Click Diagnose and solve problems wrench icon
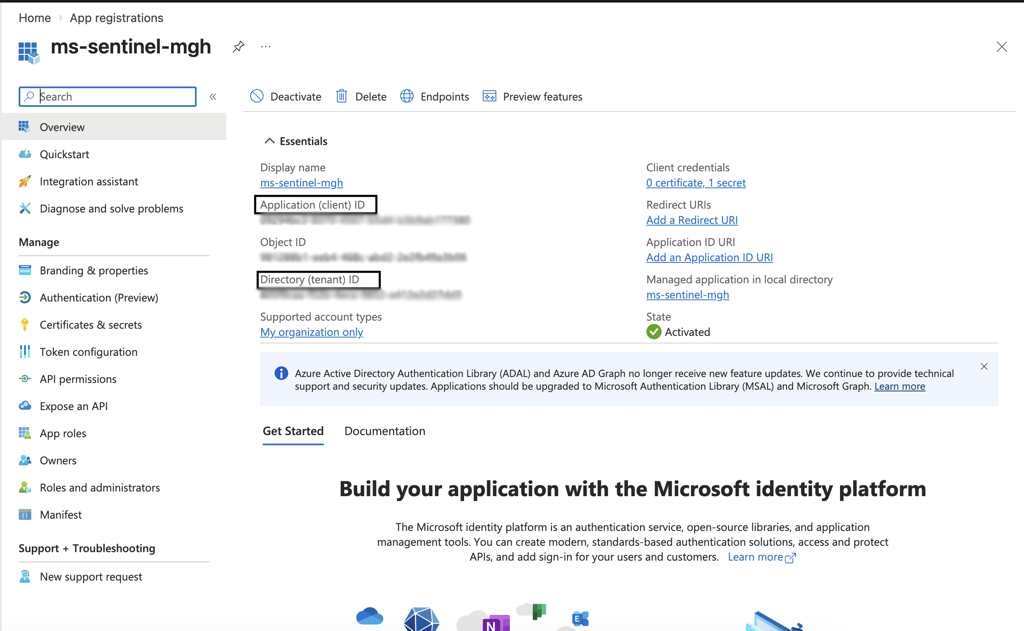The image size is (1024, 631). [25, 208]
